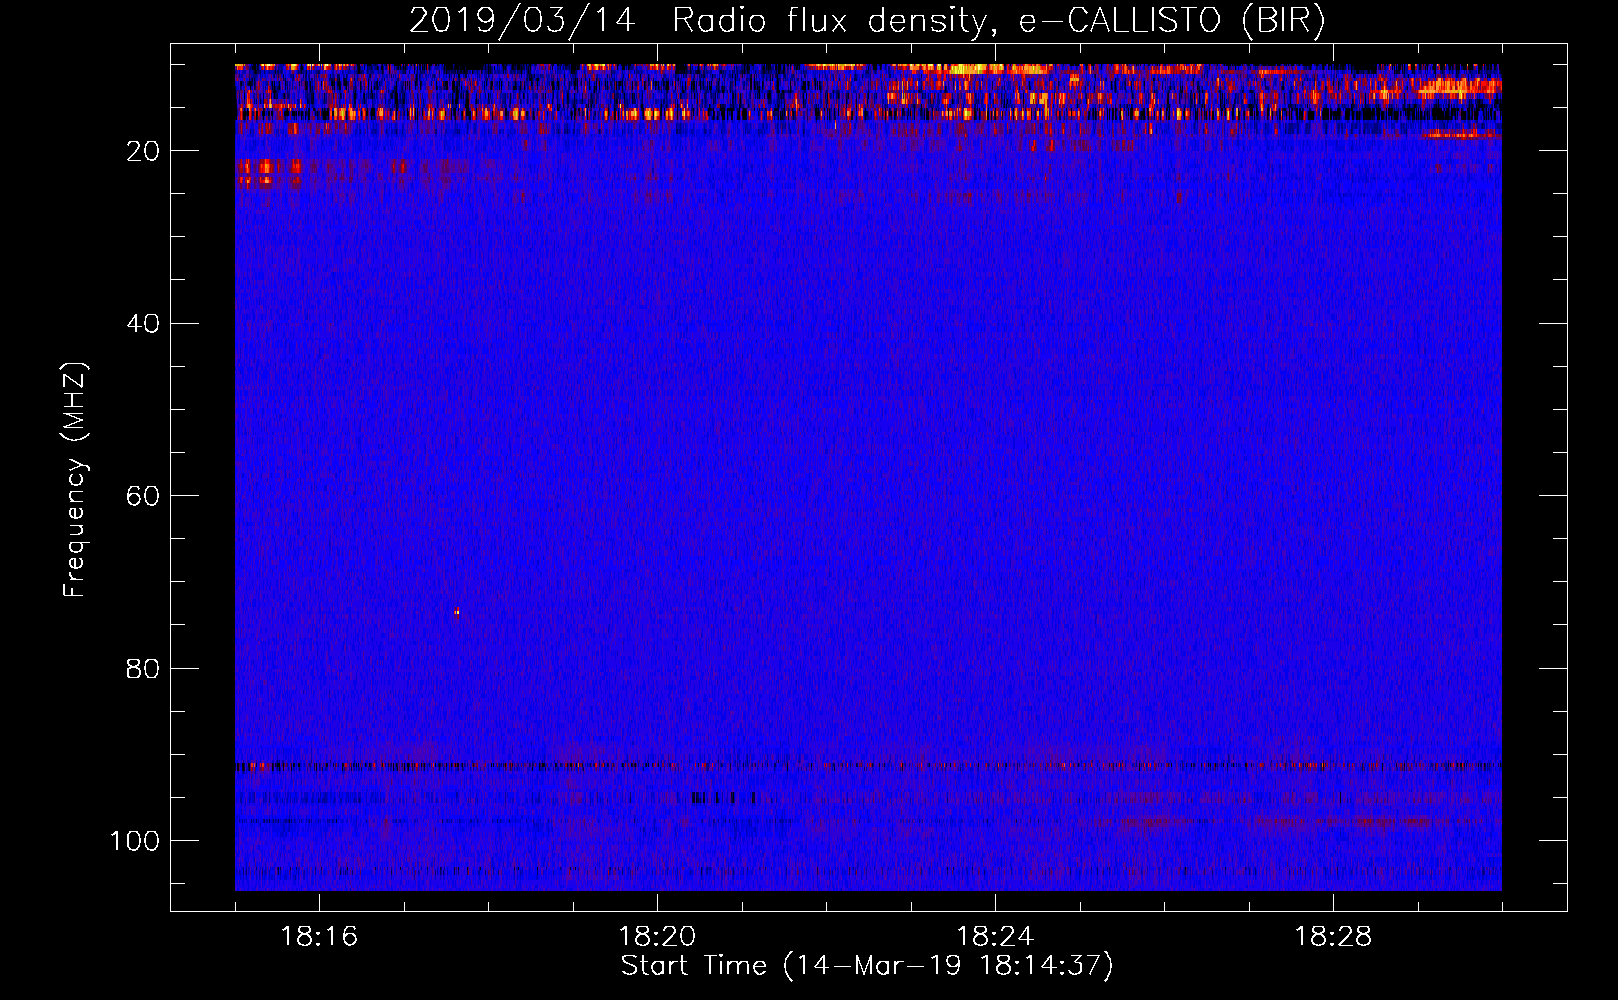Click the 80 MHz frequency tick label
The height and width of the screenshot is (1000, 1618).
tap(144, 668)
